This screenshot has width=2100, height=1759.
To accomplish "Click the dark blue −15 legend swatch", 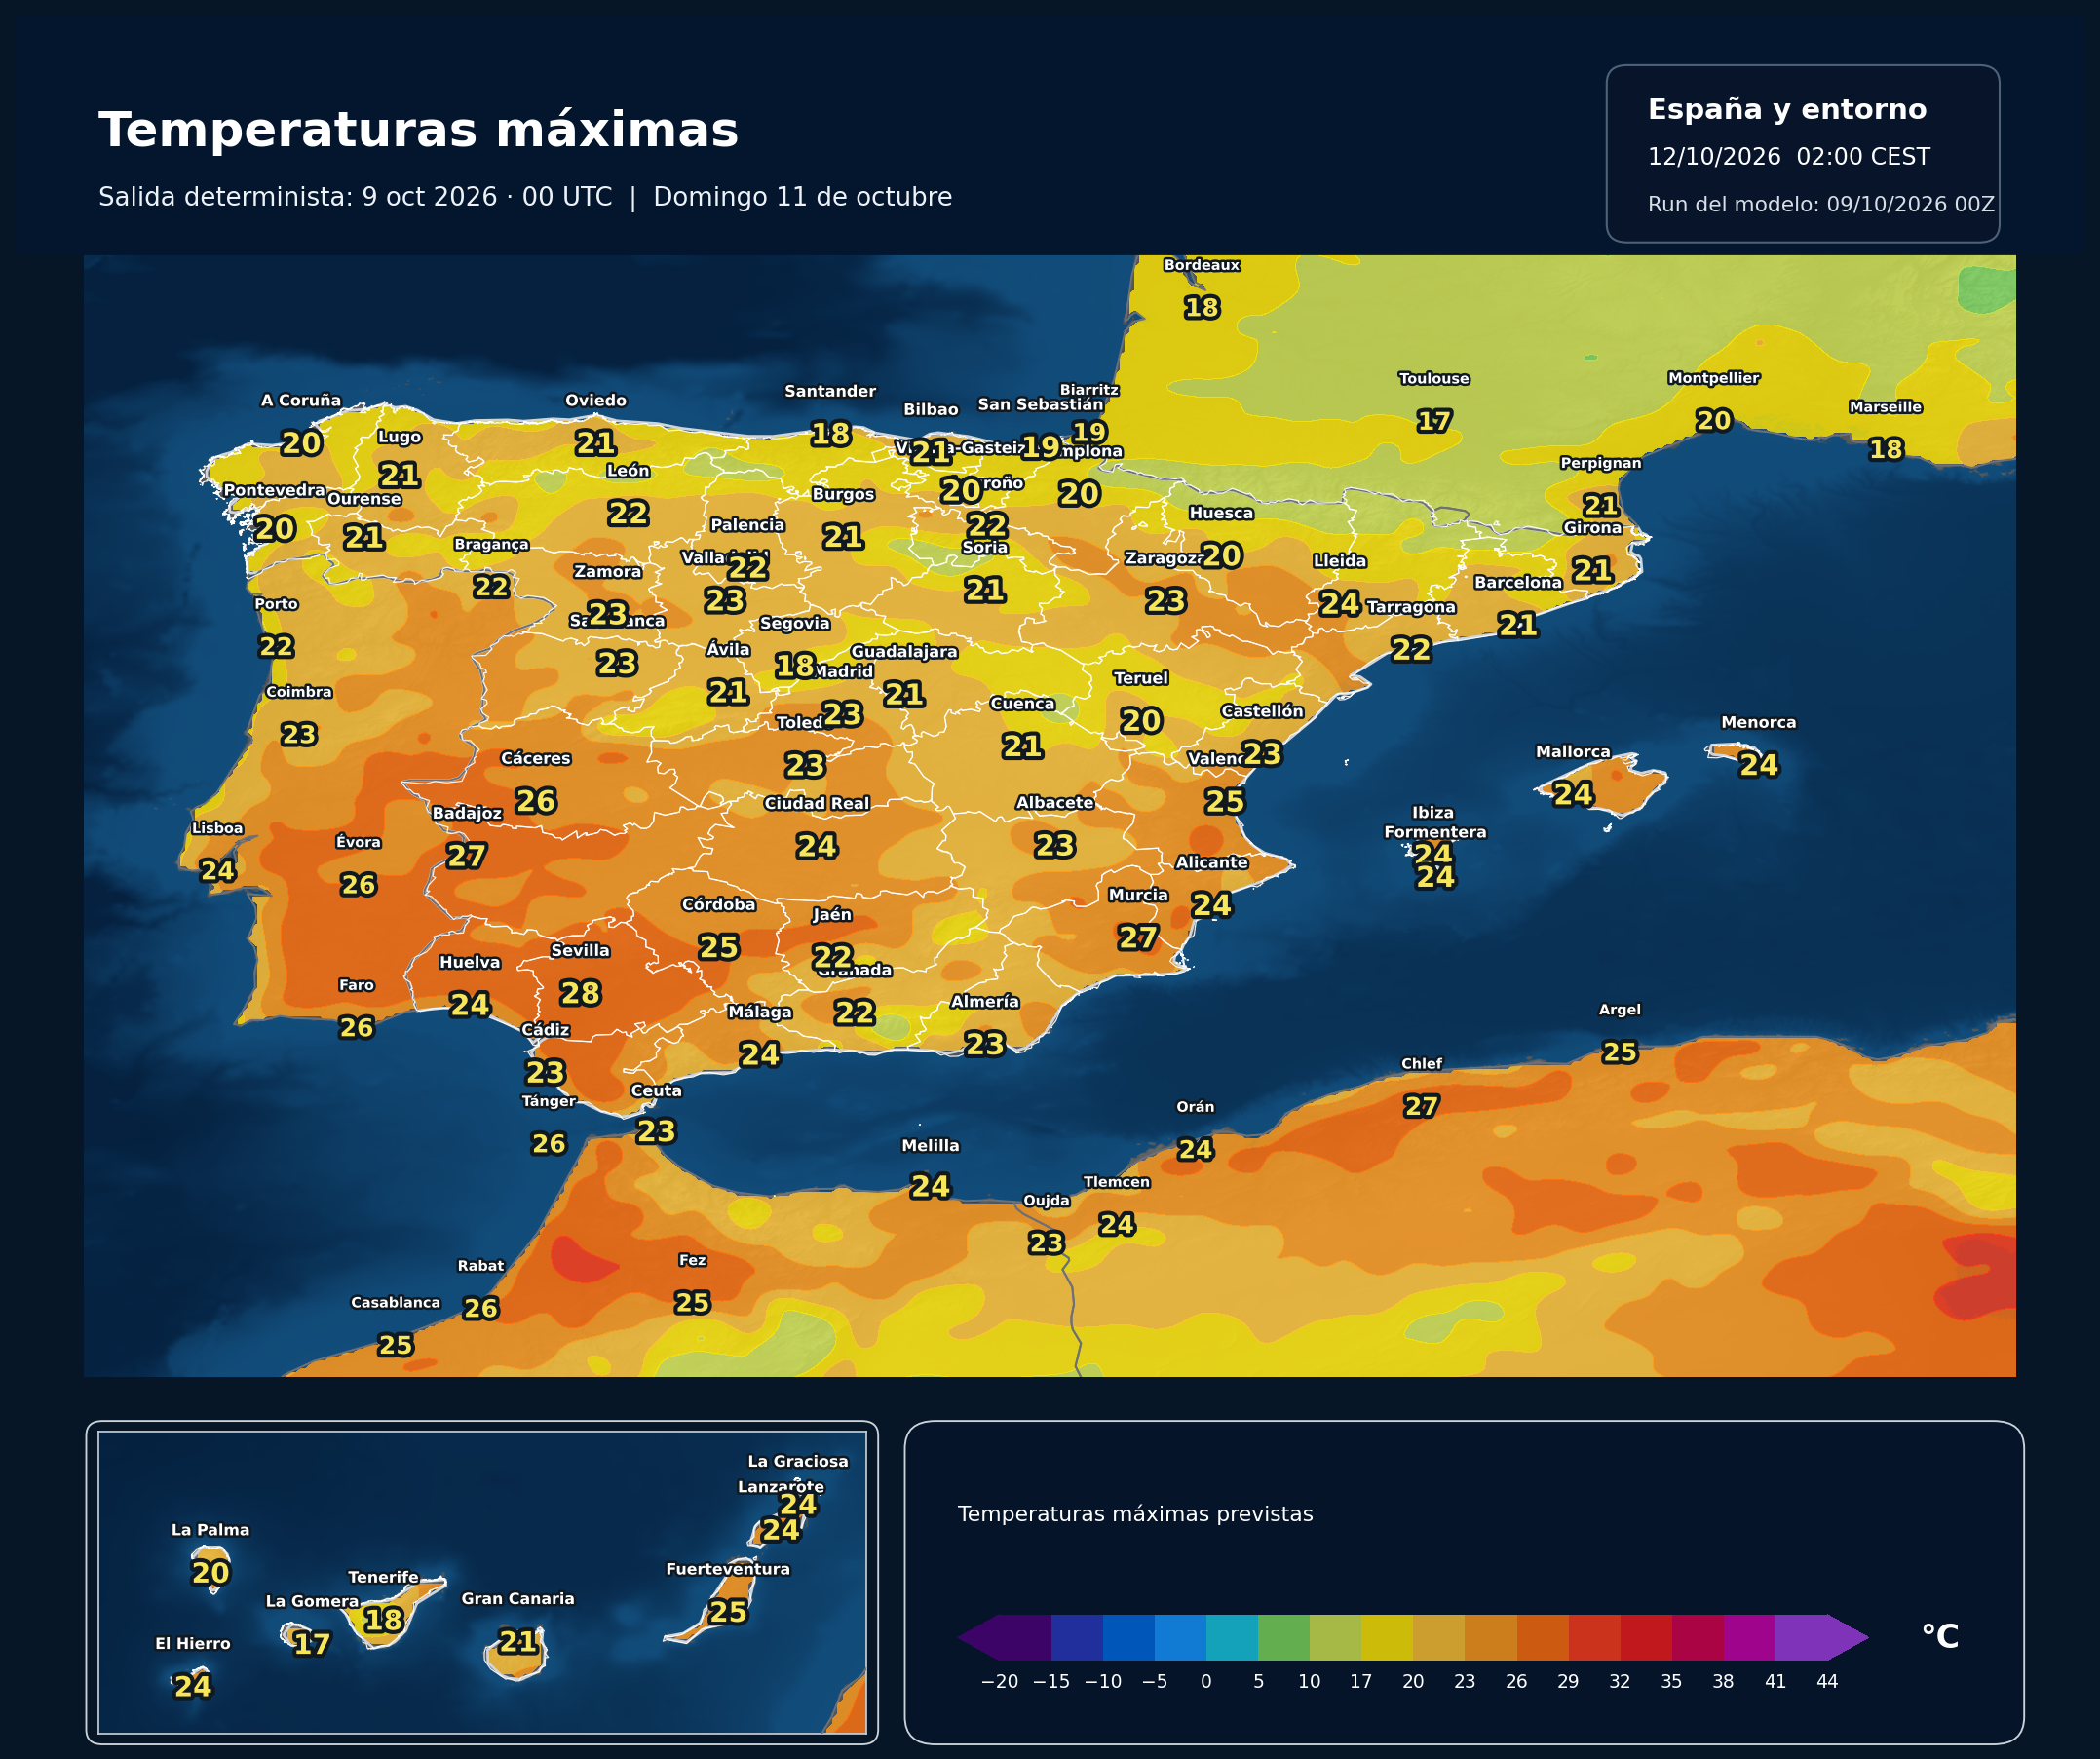I will click(x=1077, y=1637).
